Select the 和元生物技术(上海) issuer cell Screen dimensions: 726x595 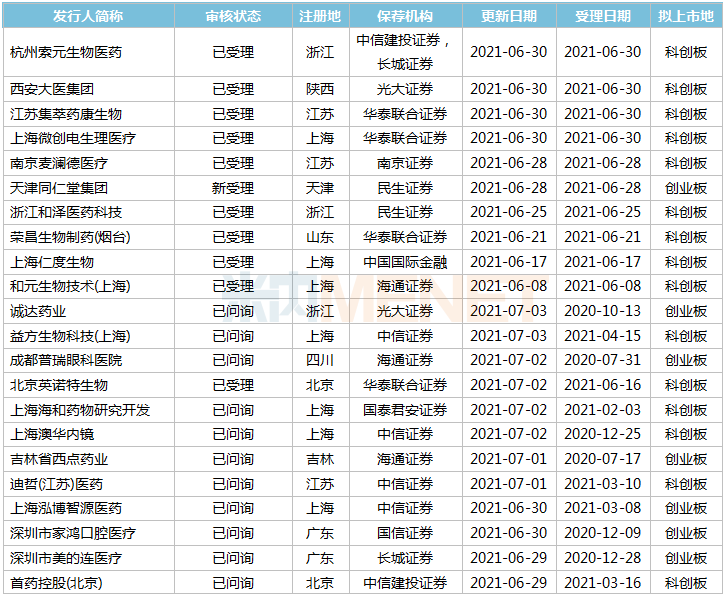click(88, 286)
